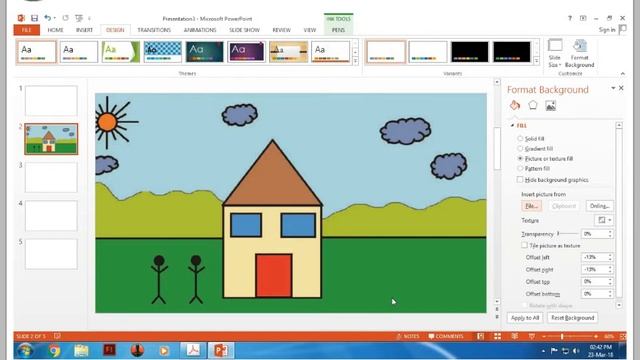Open the Windows Start button
Screen dimensions: 640x360
pos(25,351)
